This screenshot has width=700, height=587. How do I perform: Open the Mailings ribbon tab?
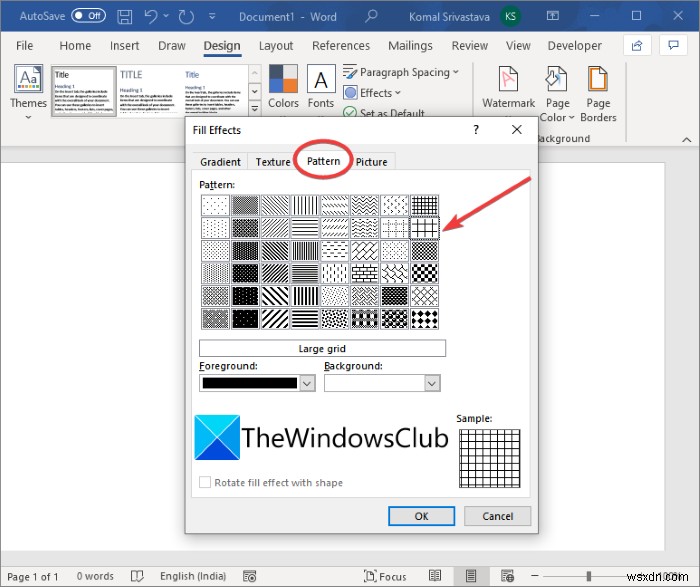point(410,46)
